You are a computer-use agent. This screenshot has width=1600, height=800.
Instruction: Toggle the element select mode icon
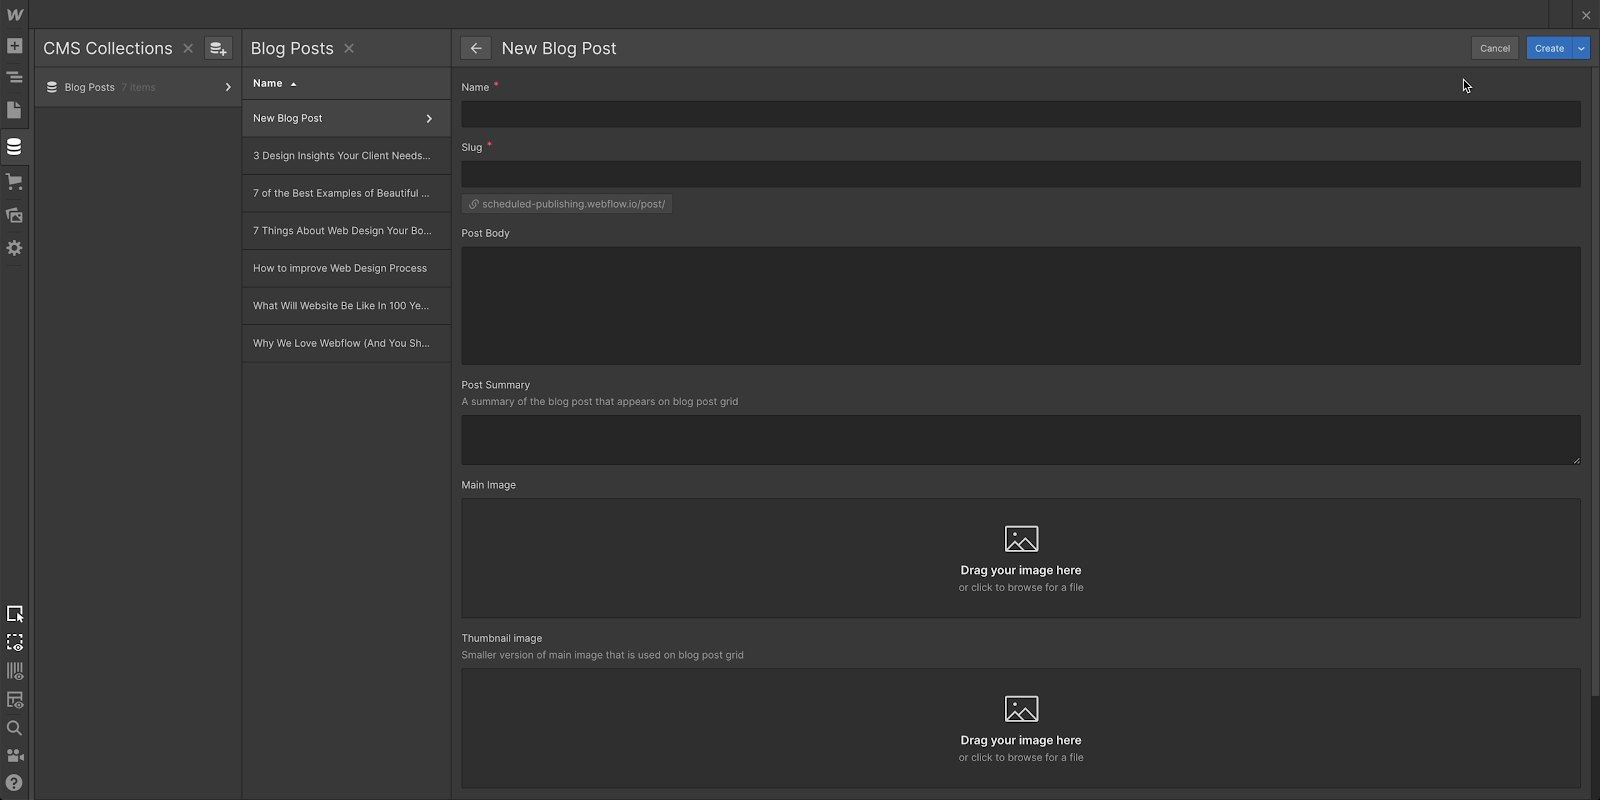tap(14, 614)
